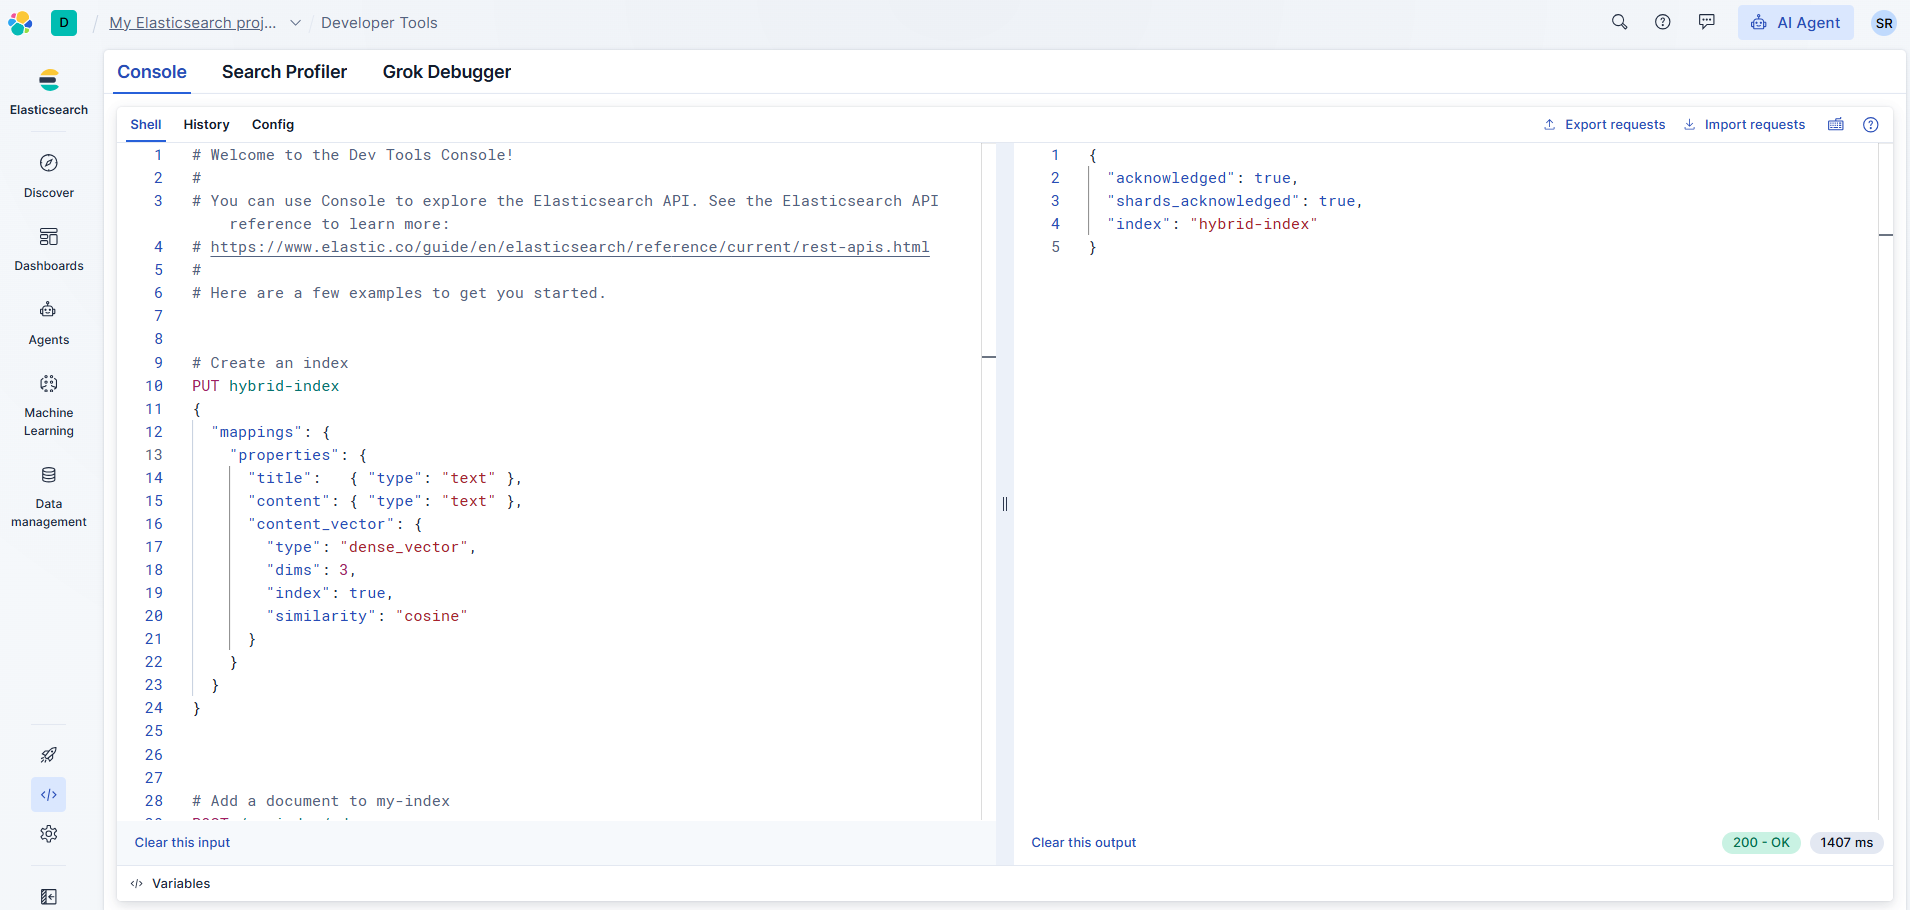
Task: Open the help menu icon in the header
Action: (x=1663, y=22)
